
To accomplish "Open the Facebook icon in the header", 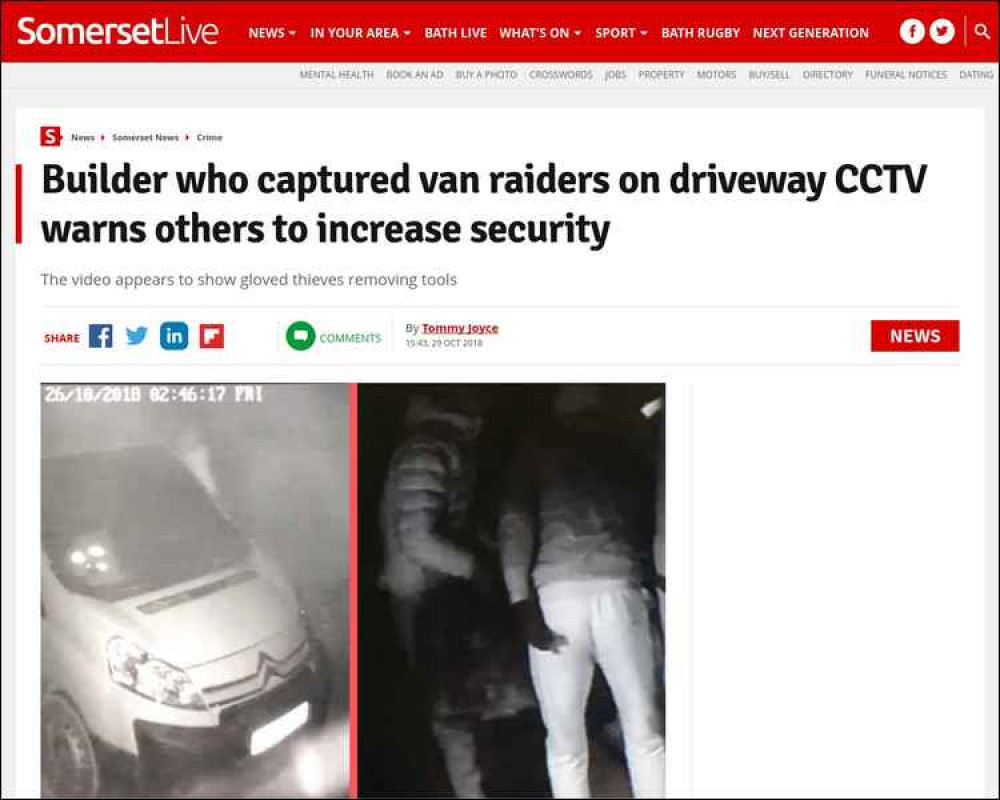I will pyautogui.click(x=912, y=32).
